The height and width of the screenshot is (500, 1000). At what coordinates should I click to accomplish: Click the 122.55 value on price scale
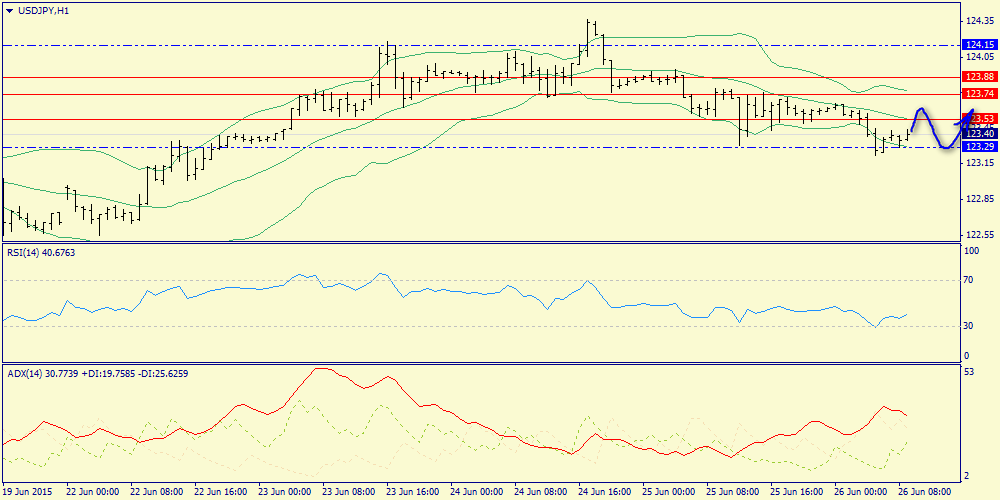[x=976, y=235]
